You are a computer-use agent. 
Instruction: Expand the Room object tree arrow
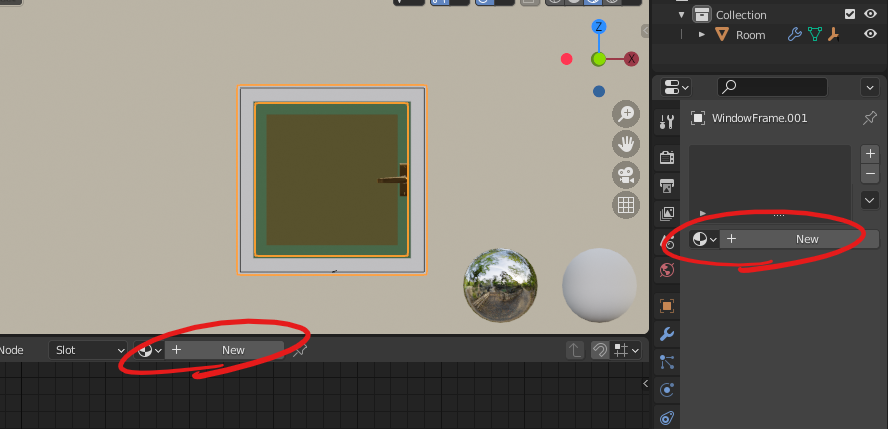tap(702, 35)
